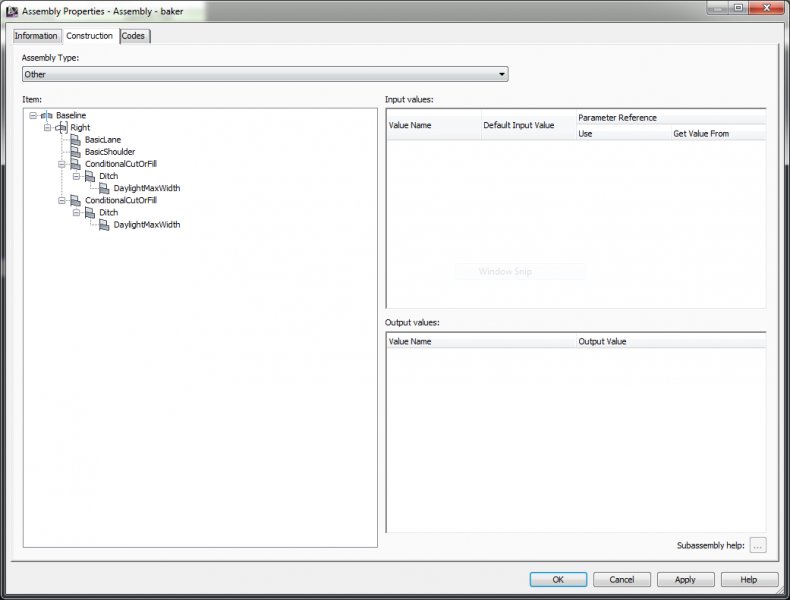Click the Help button
Image resolution: width=790 pixels, height=600 pixels.
[749, 579]
